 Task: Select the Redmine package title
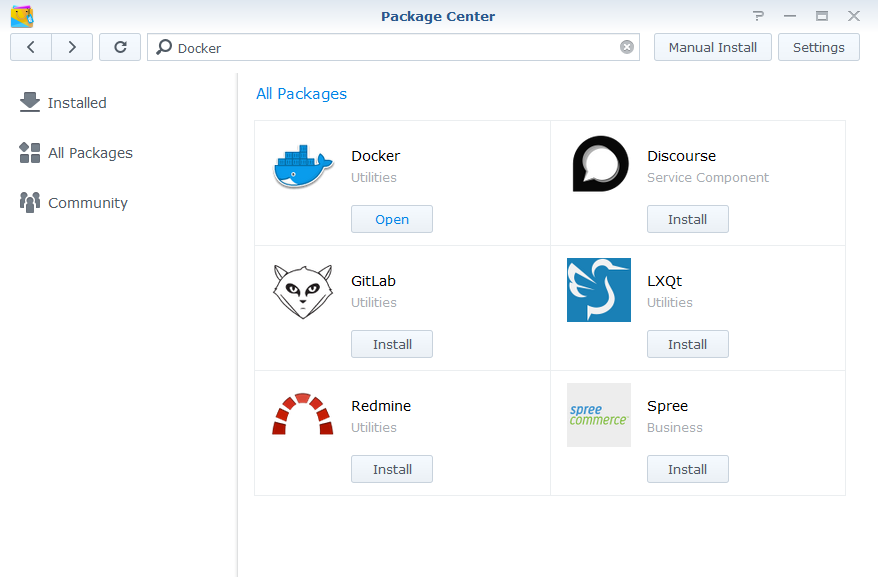(381, 406)
